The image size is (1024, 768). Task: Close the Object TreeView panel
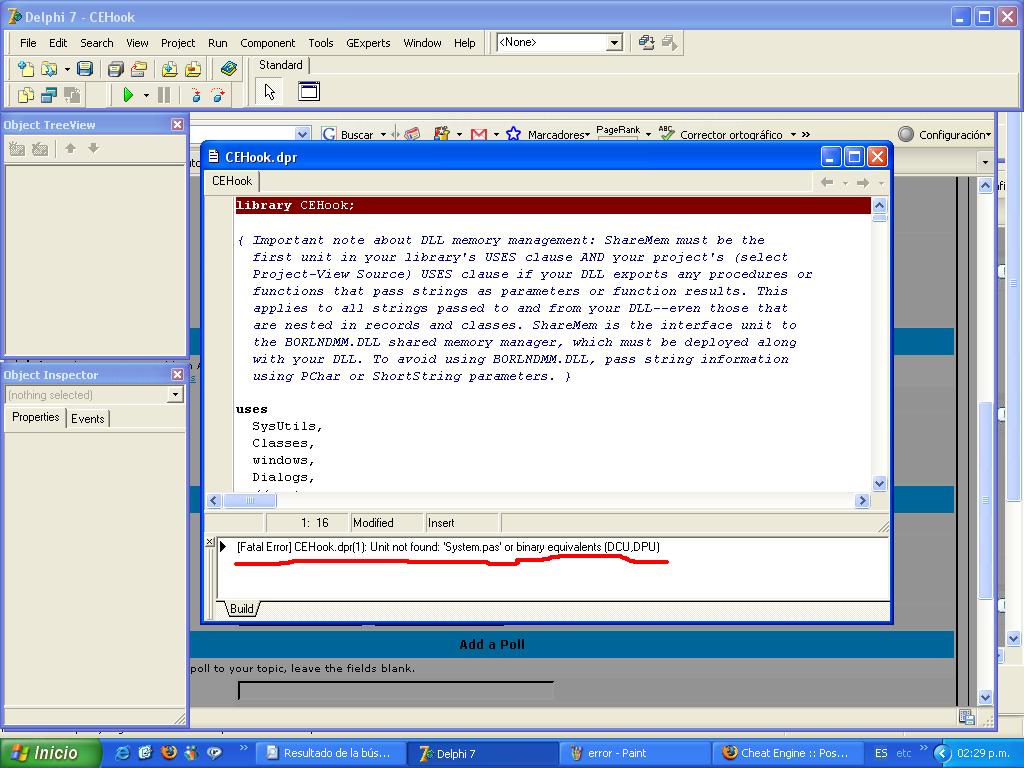[x=177, y=124]
